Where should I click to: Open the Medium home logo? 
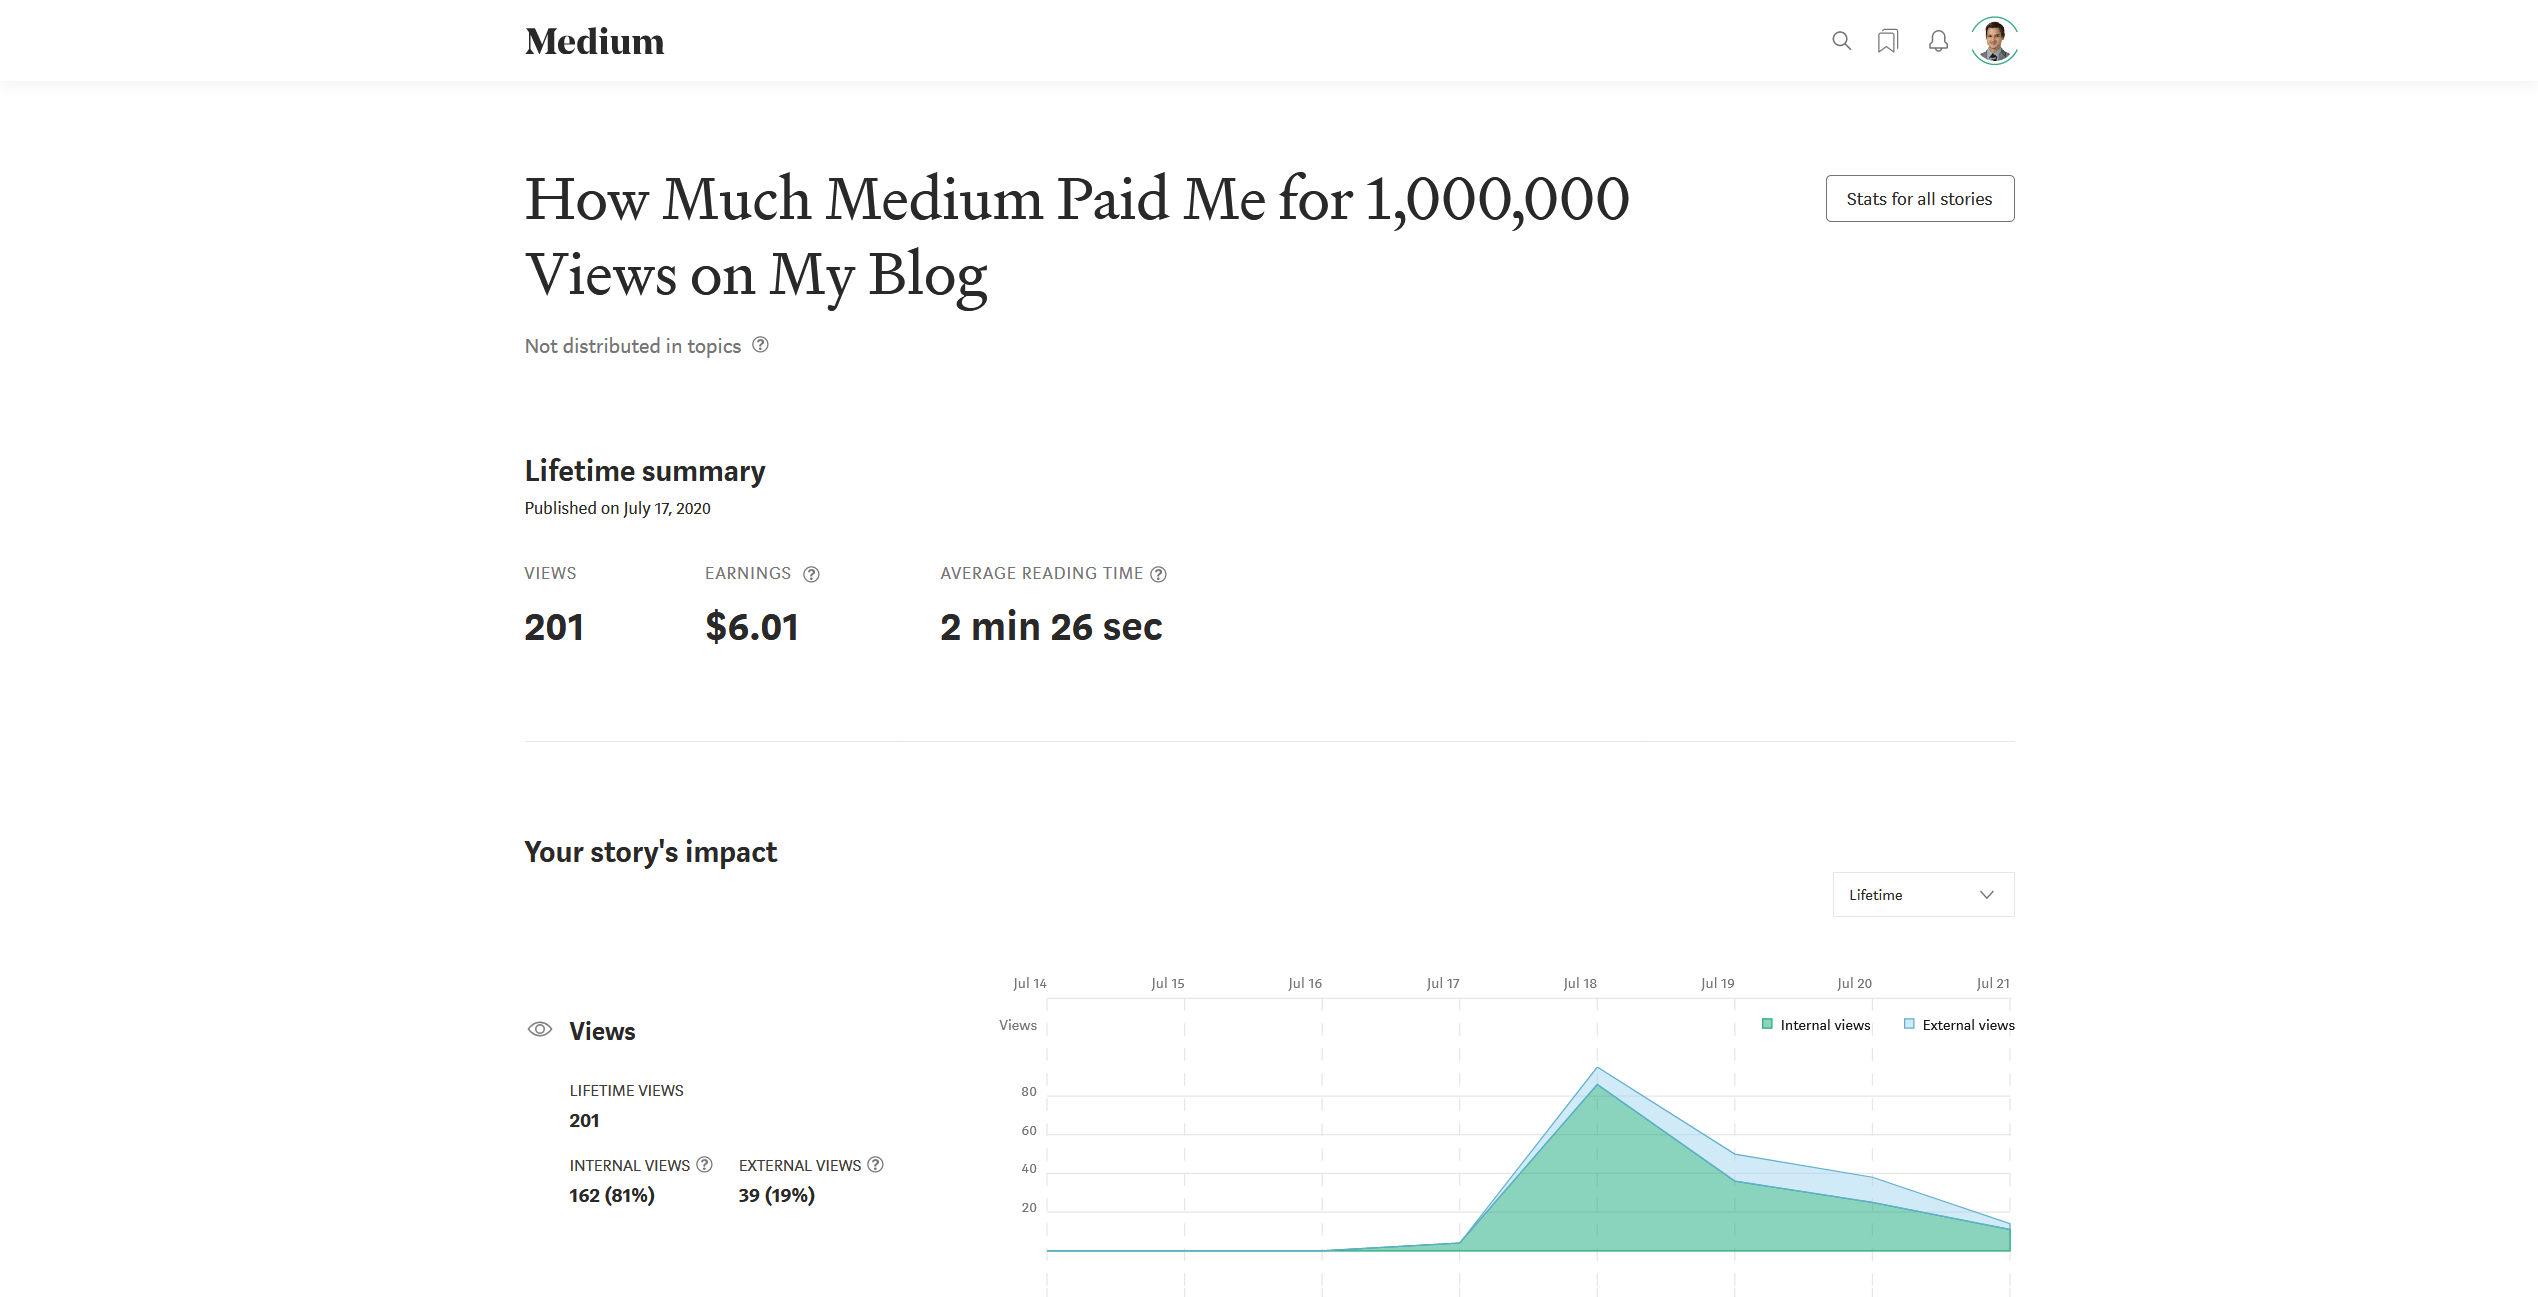coord(594,41)
